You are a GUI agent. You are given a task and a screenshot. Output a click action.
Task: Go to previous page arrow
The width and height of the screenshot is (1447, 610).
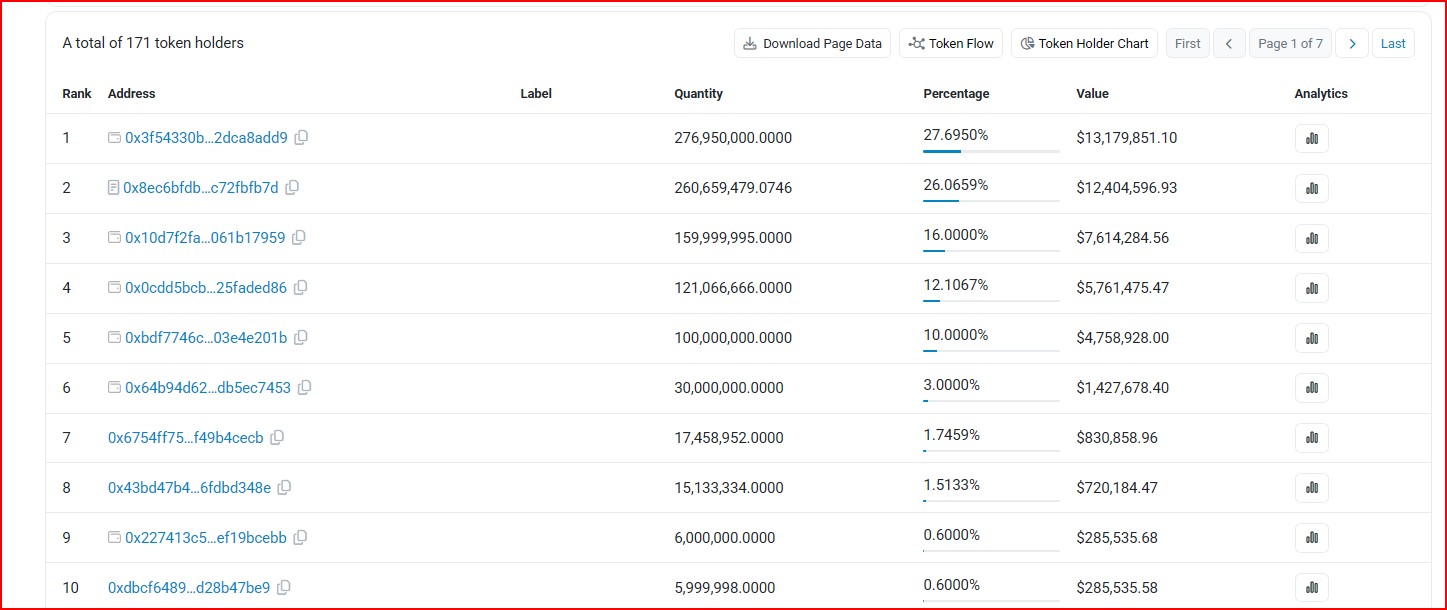click(x=1229, y=43)
